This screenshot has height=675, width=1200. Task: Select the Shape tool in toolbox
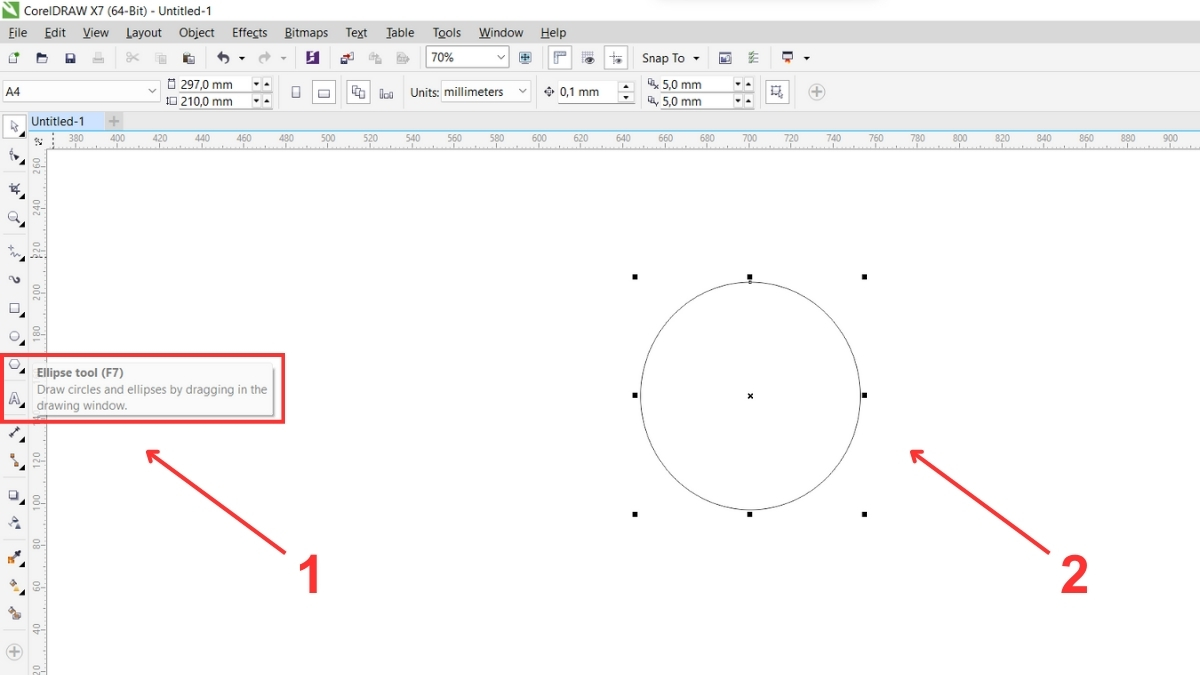15,156
